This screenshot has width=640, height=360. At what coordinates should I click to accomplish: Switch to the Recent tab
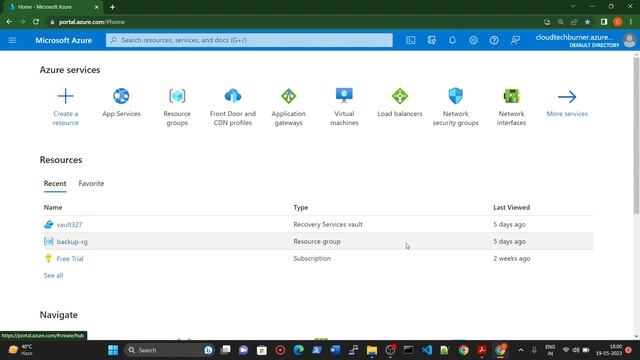click(x=55, y=183)
